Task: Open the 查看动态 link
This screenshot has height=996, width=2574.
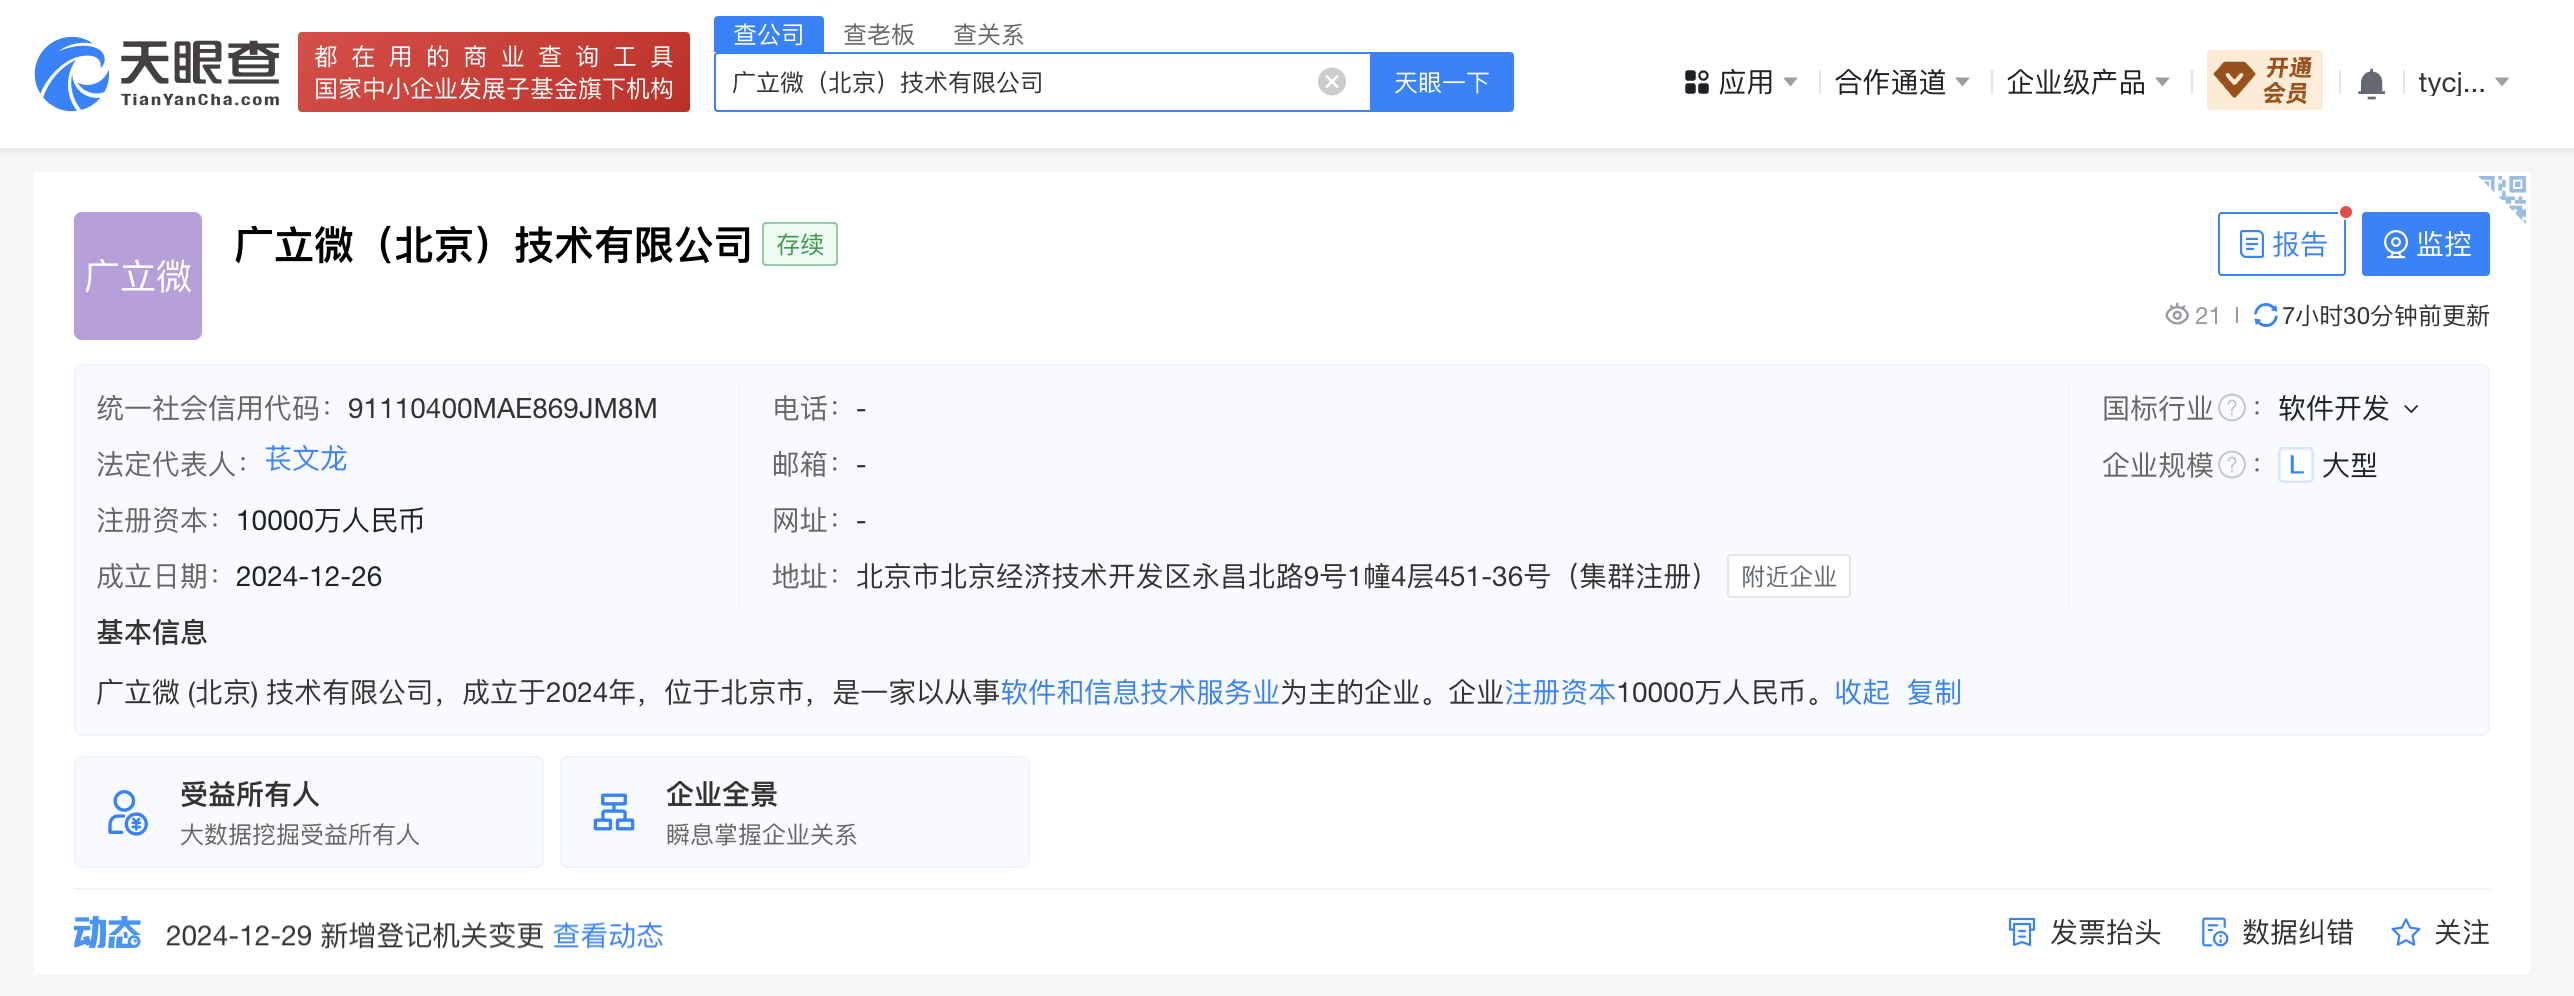Action: tap(608, 935)
